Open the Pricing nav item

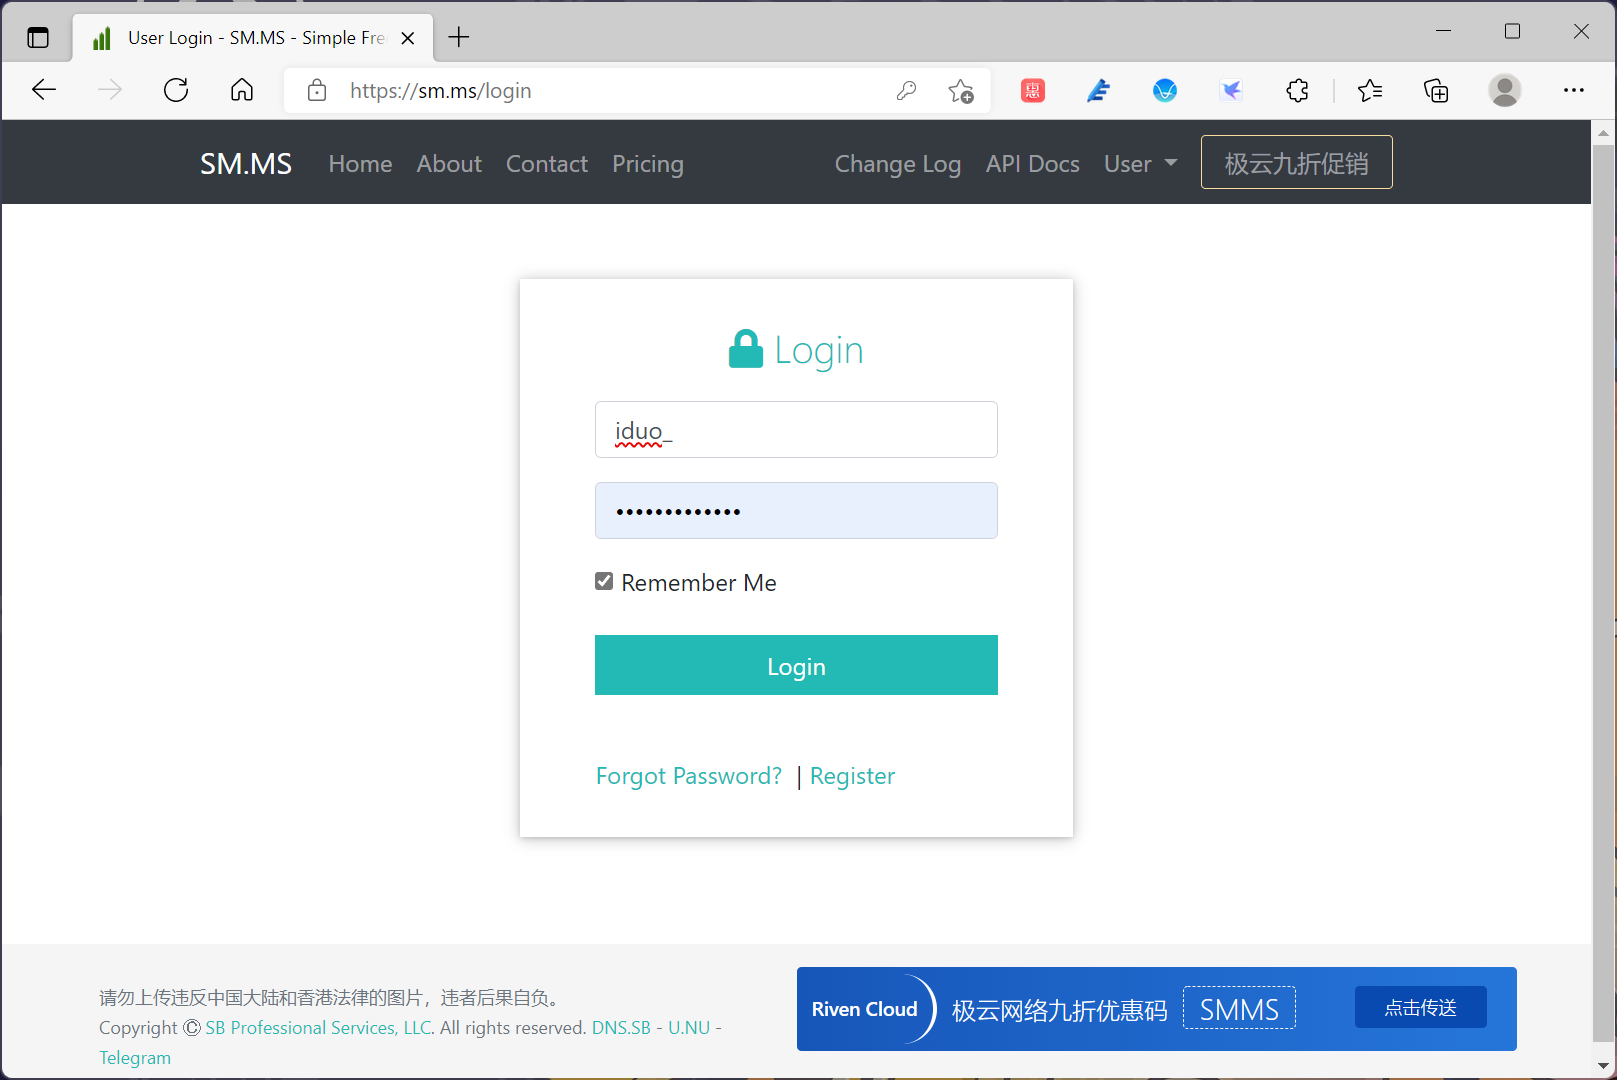point(648,164)
